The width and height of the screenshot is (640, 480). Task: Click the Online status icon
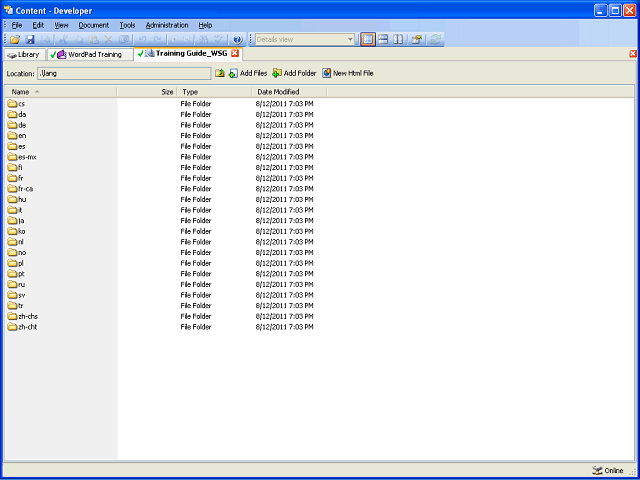click(597, 471)
